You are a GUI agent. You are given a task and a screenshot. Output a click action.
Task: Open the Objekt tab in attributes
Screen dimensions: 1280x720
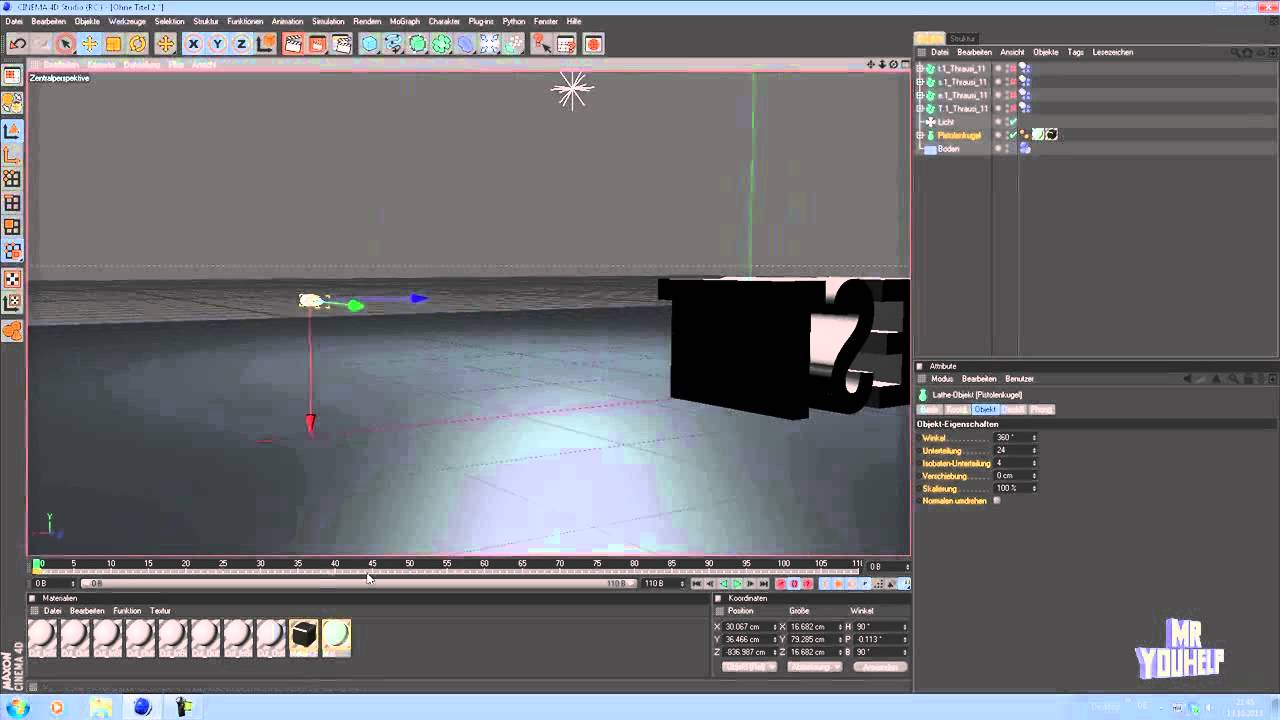[985, 410]
